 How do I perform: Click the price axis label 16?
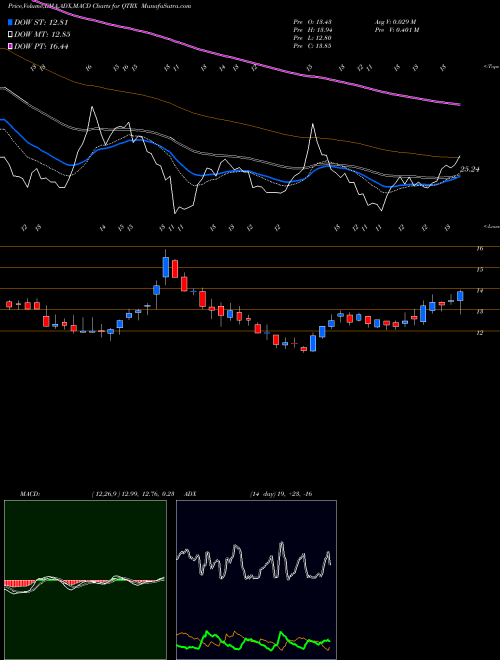479,248
